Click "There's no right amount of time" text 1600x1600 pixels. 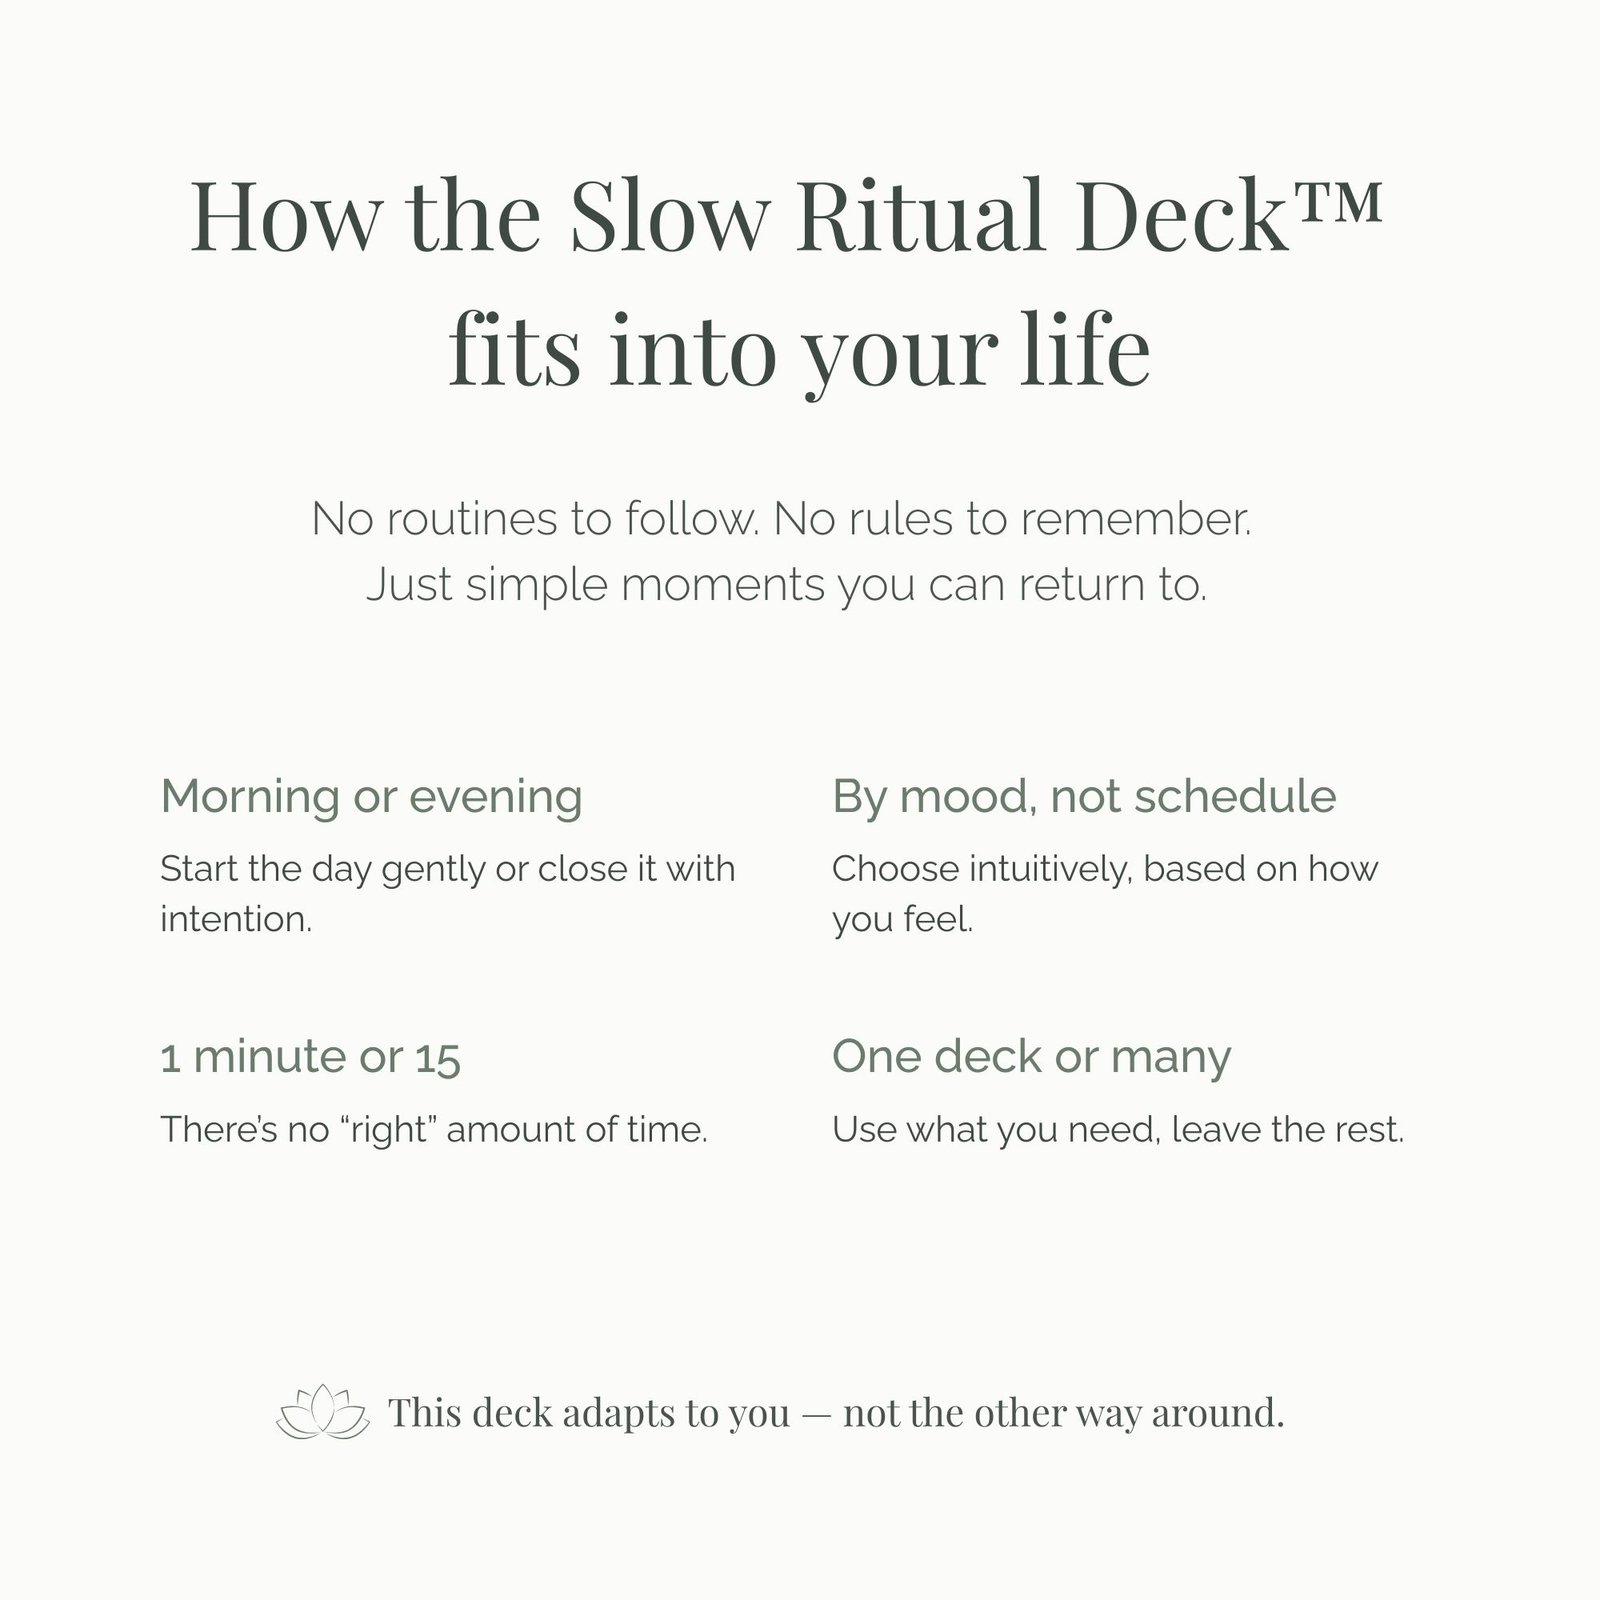pos(434,1130)
